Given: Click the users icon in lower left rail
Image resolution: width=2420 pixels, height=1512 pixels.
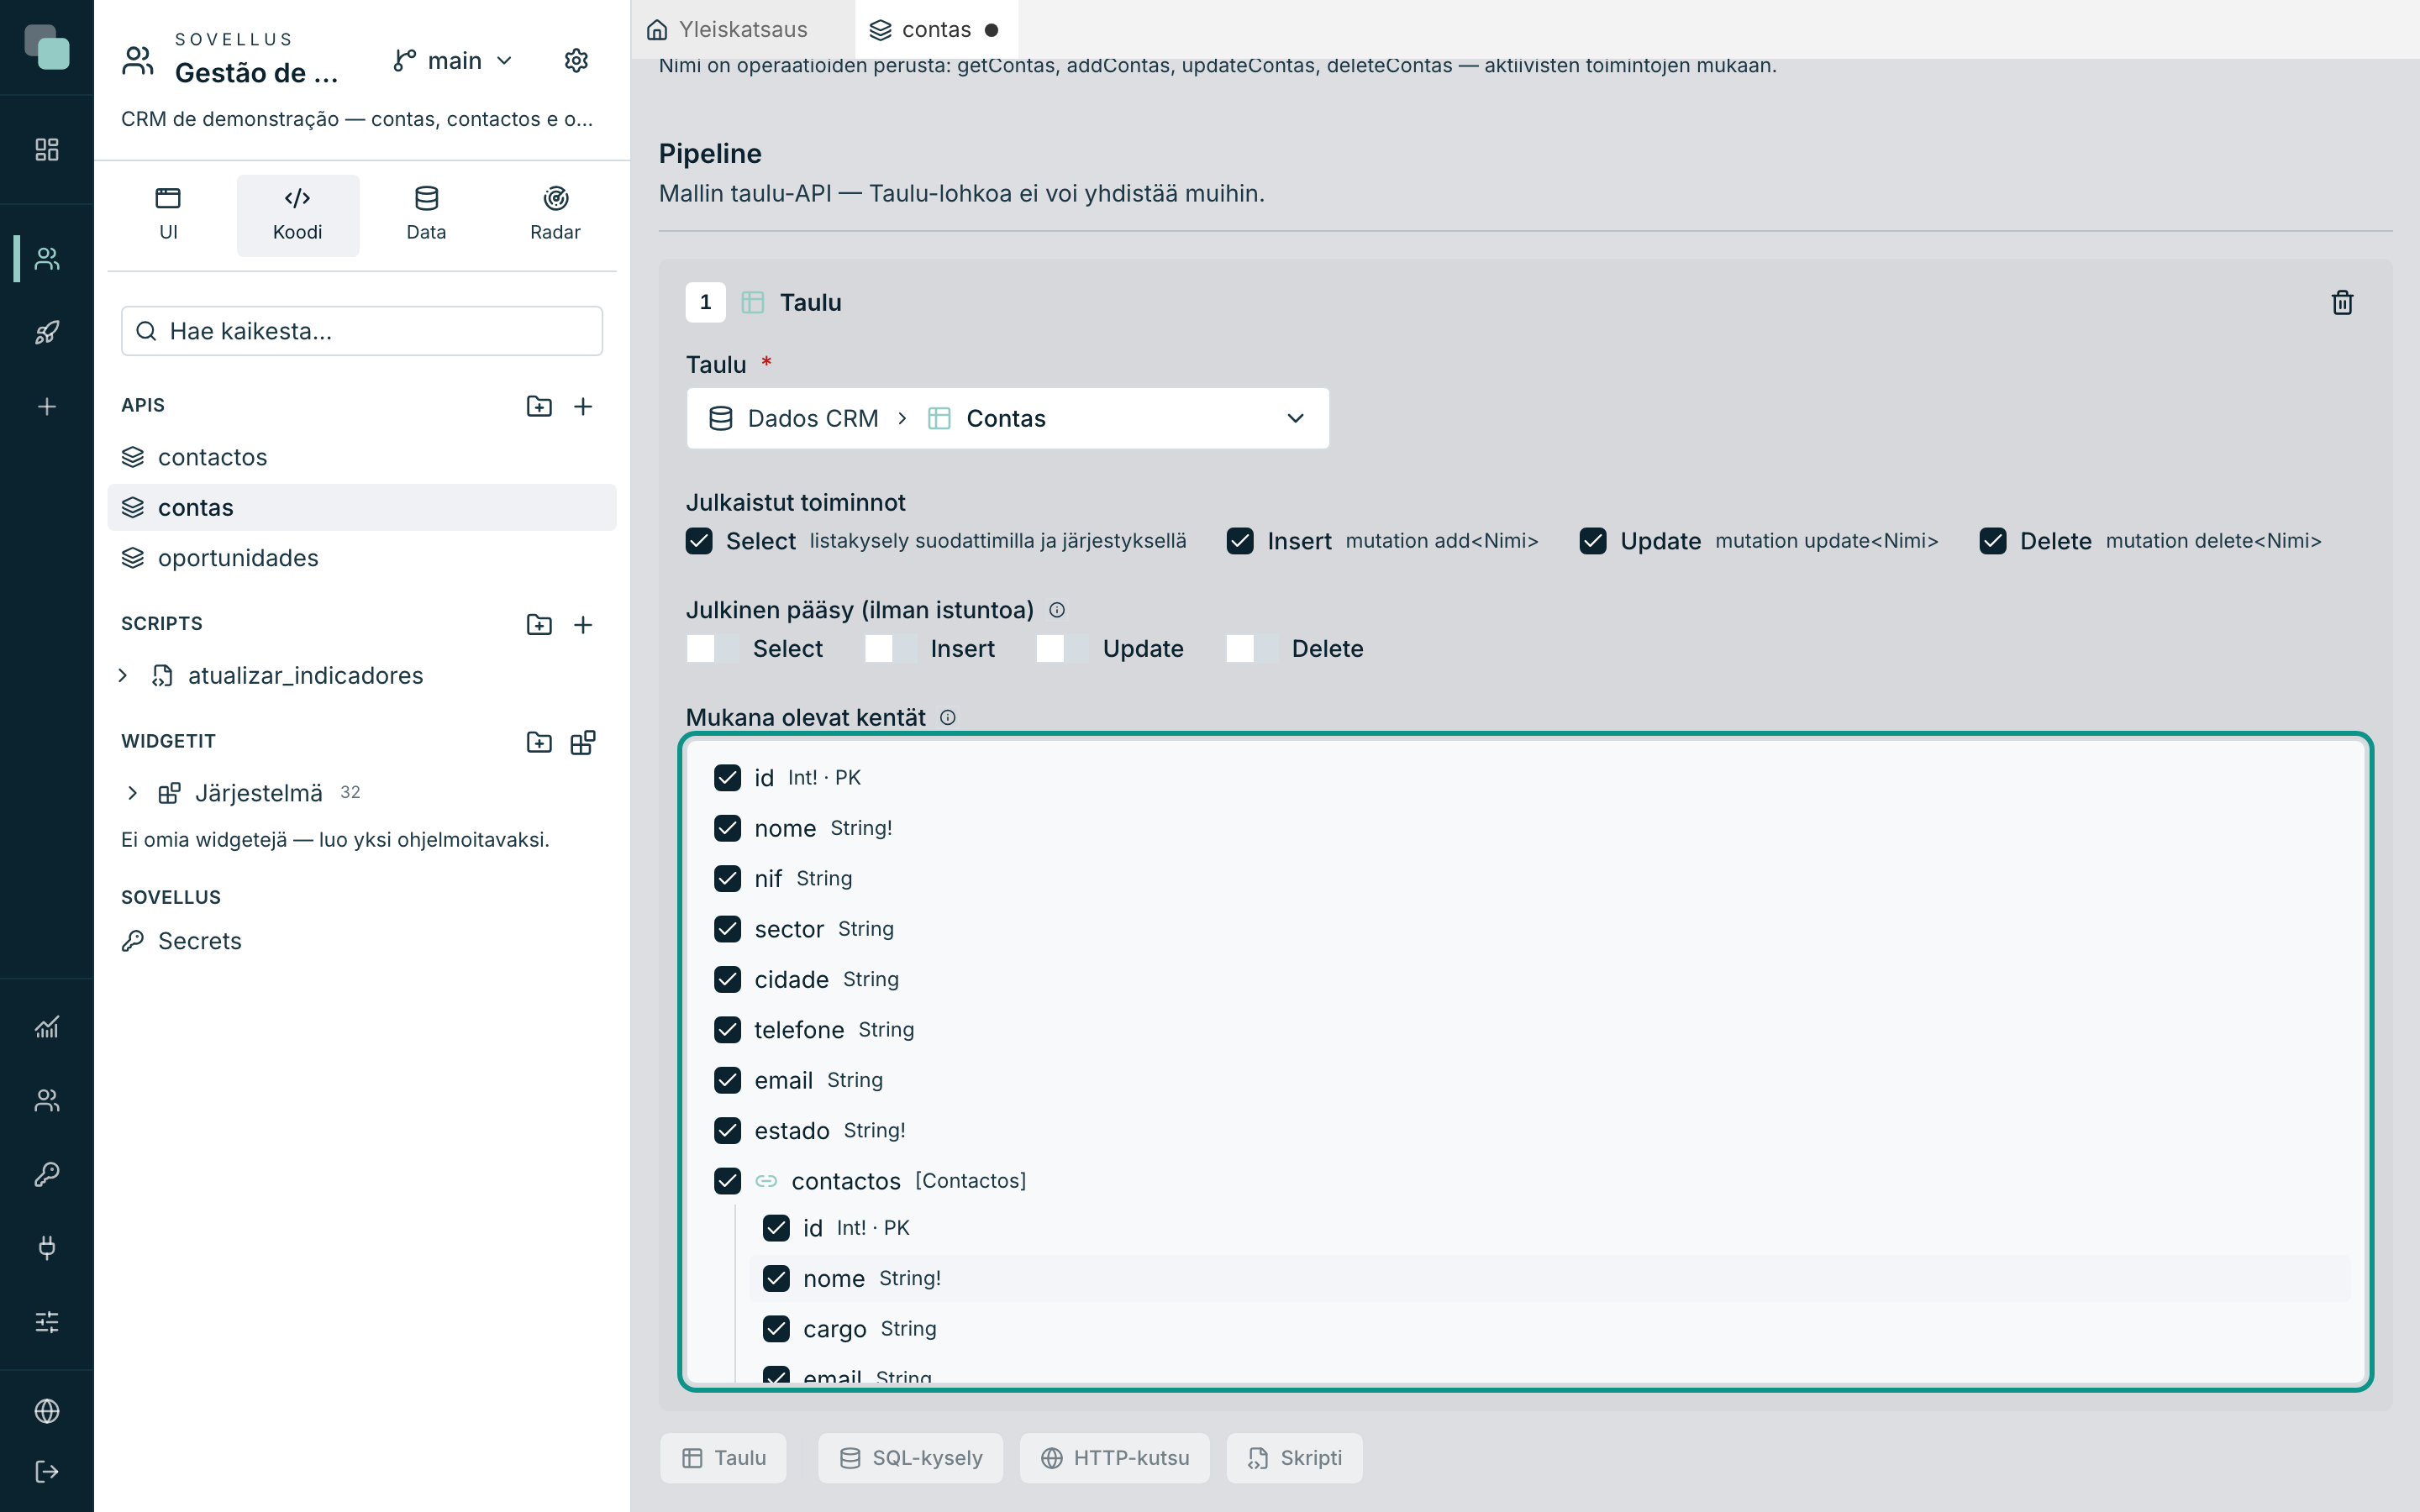Looking at the screenshot, I should pos(47,1100).
